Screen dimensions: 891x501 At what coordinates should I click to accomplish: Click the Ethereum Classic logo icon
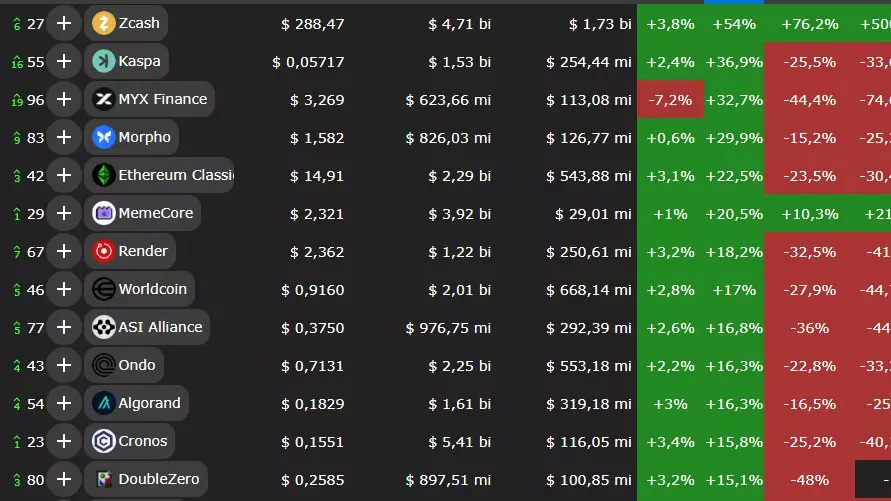103,175
